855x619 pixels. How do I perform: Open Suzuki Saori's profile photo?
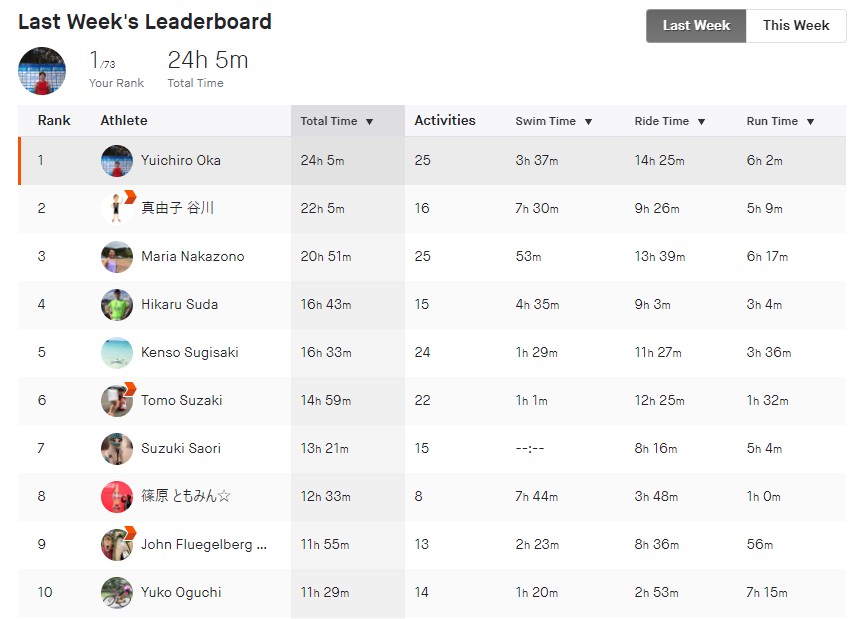click(117, 448)
